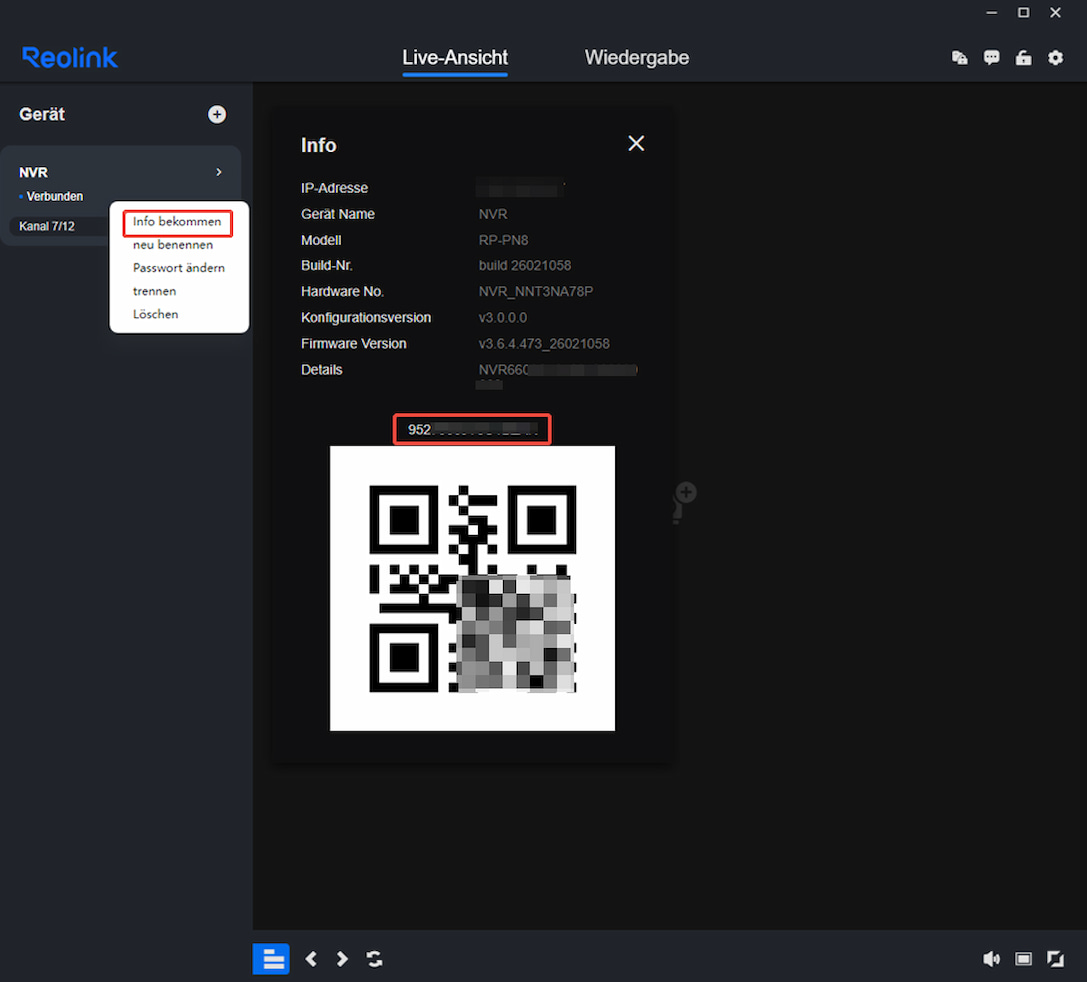Choose Passwort ändern from menu
The width and height of the screenshot is (1087, 982).
click(x=179, y=268)
